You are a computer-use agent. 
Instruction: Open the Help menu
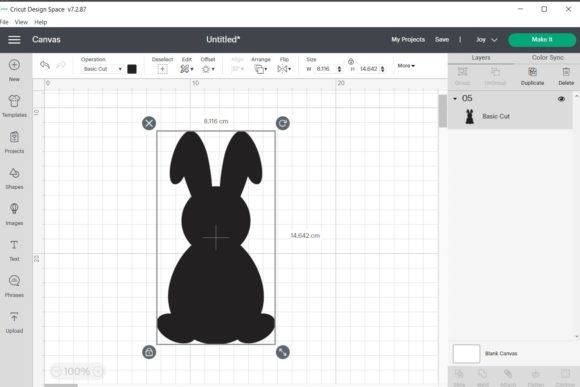[x=41, y=22]
